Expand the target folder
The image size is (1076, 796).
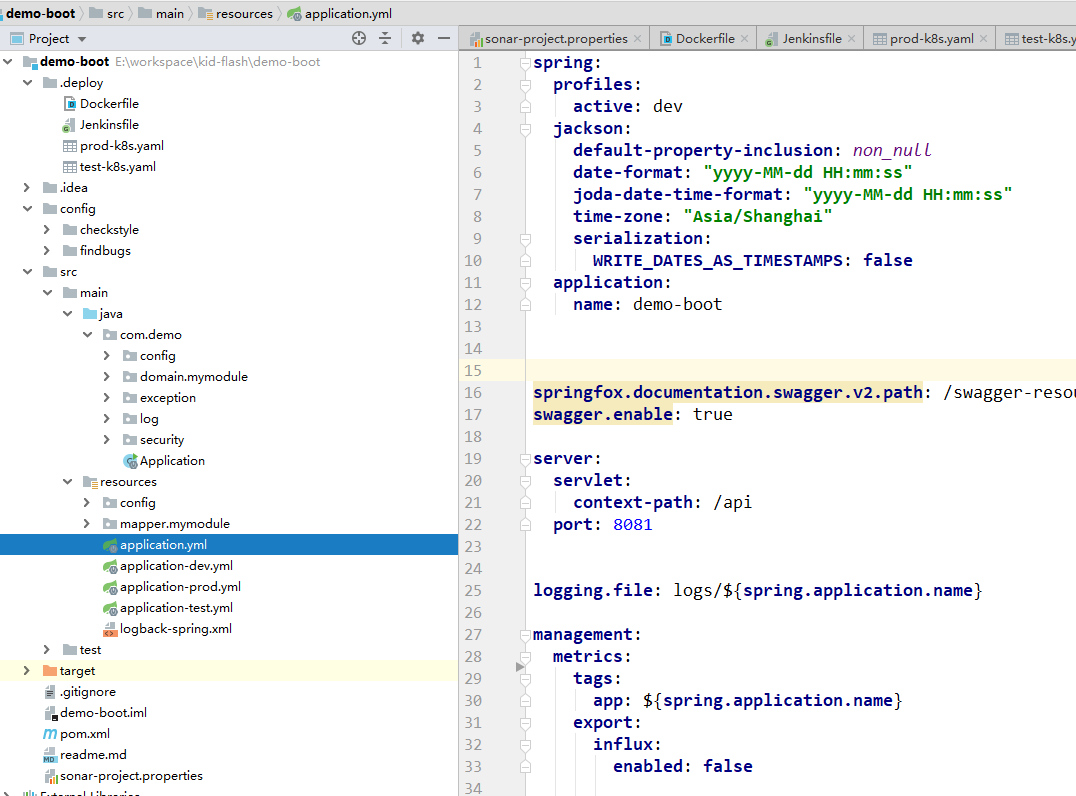tap(27, 670)
